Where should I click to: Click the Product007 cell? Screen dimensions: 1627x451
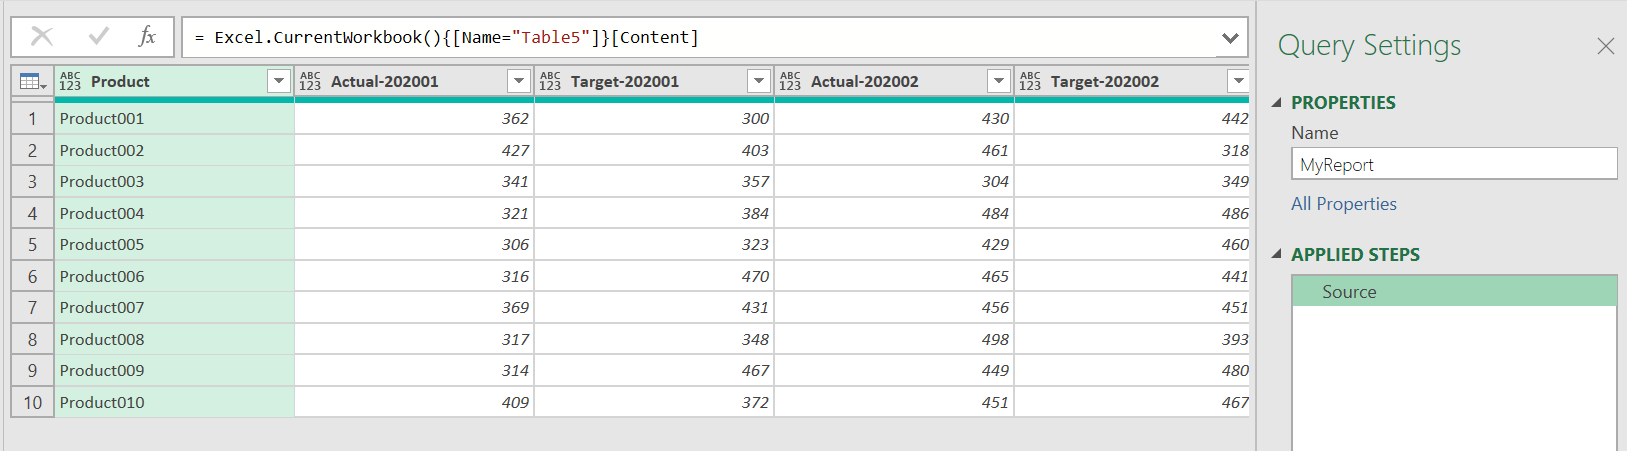point(102,308)
